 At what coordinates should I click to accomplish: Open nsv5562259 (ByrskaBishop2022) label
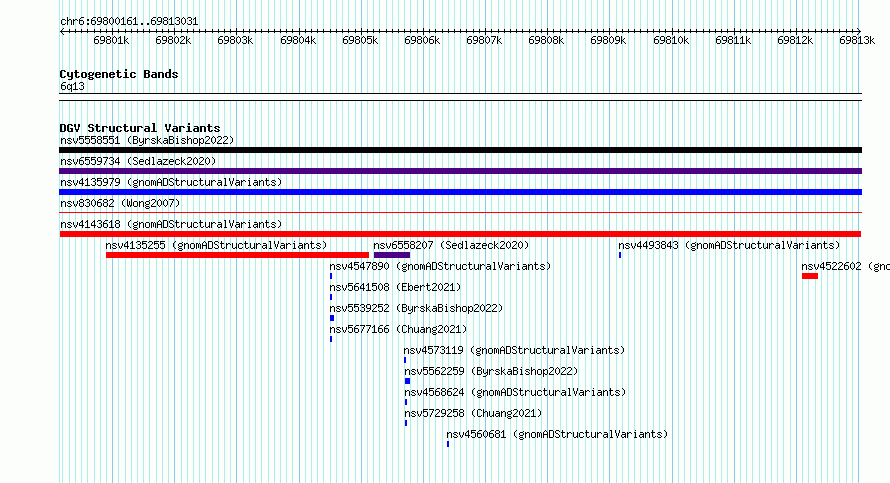click(x=491, y=371)
